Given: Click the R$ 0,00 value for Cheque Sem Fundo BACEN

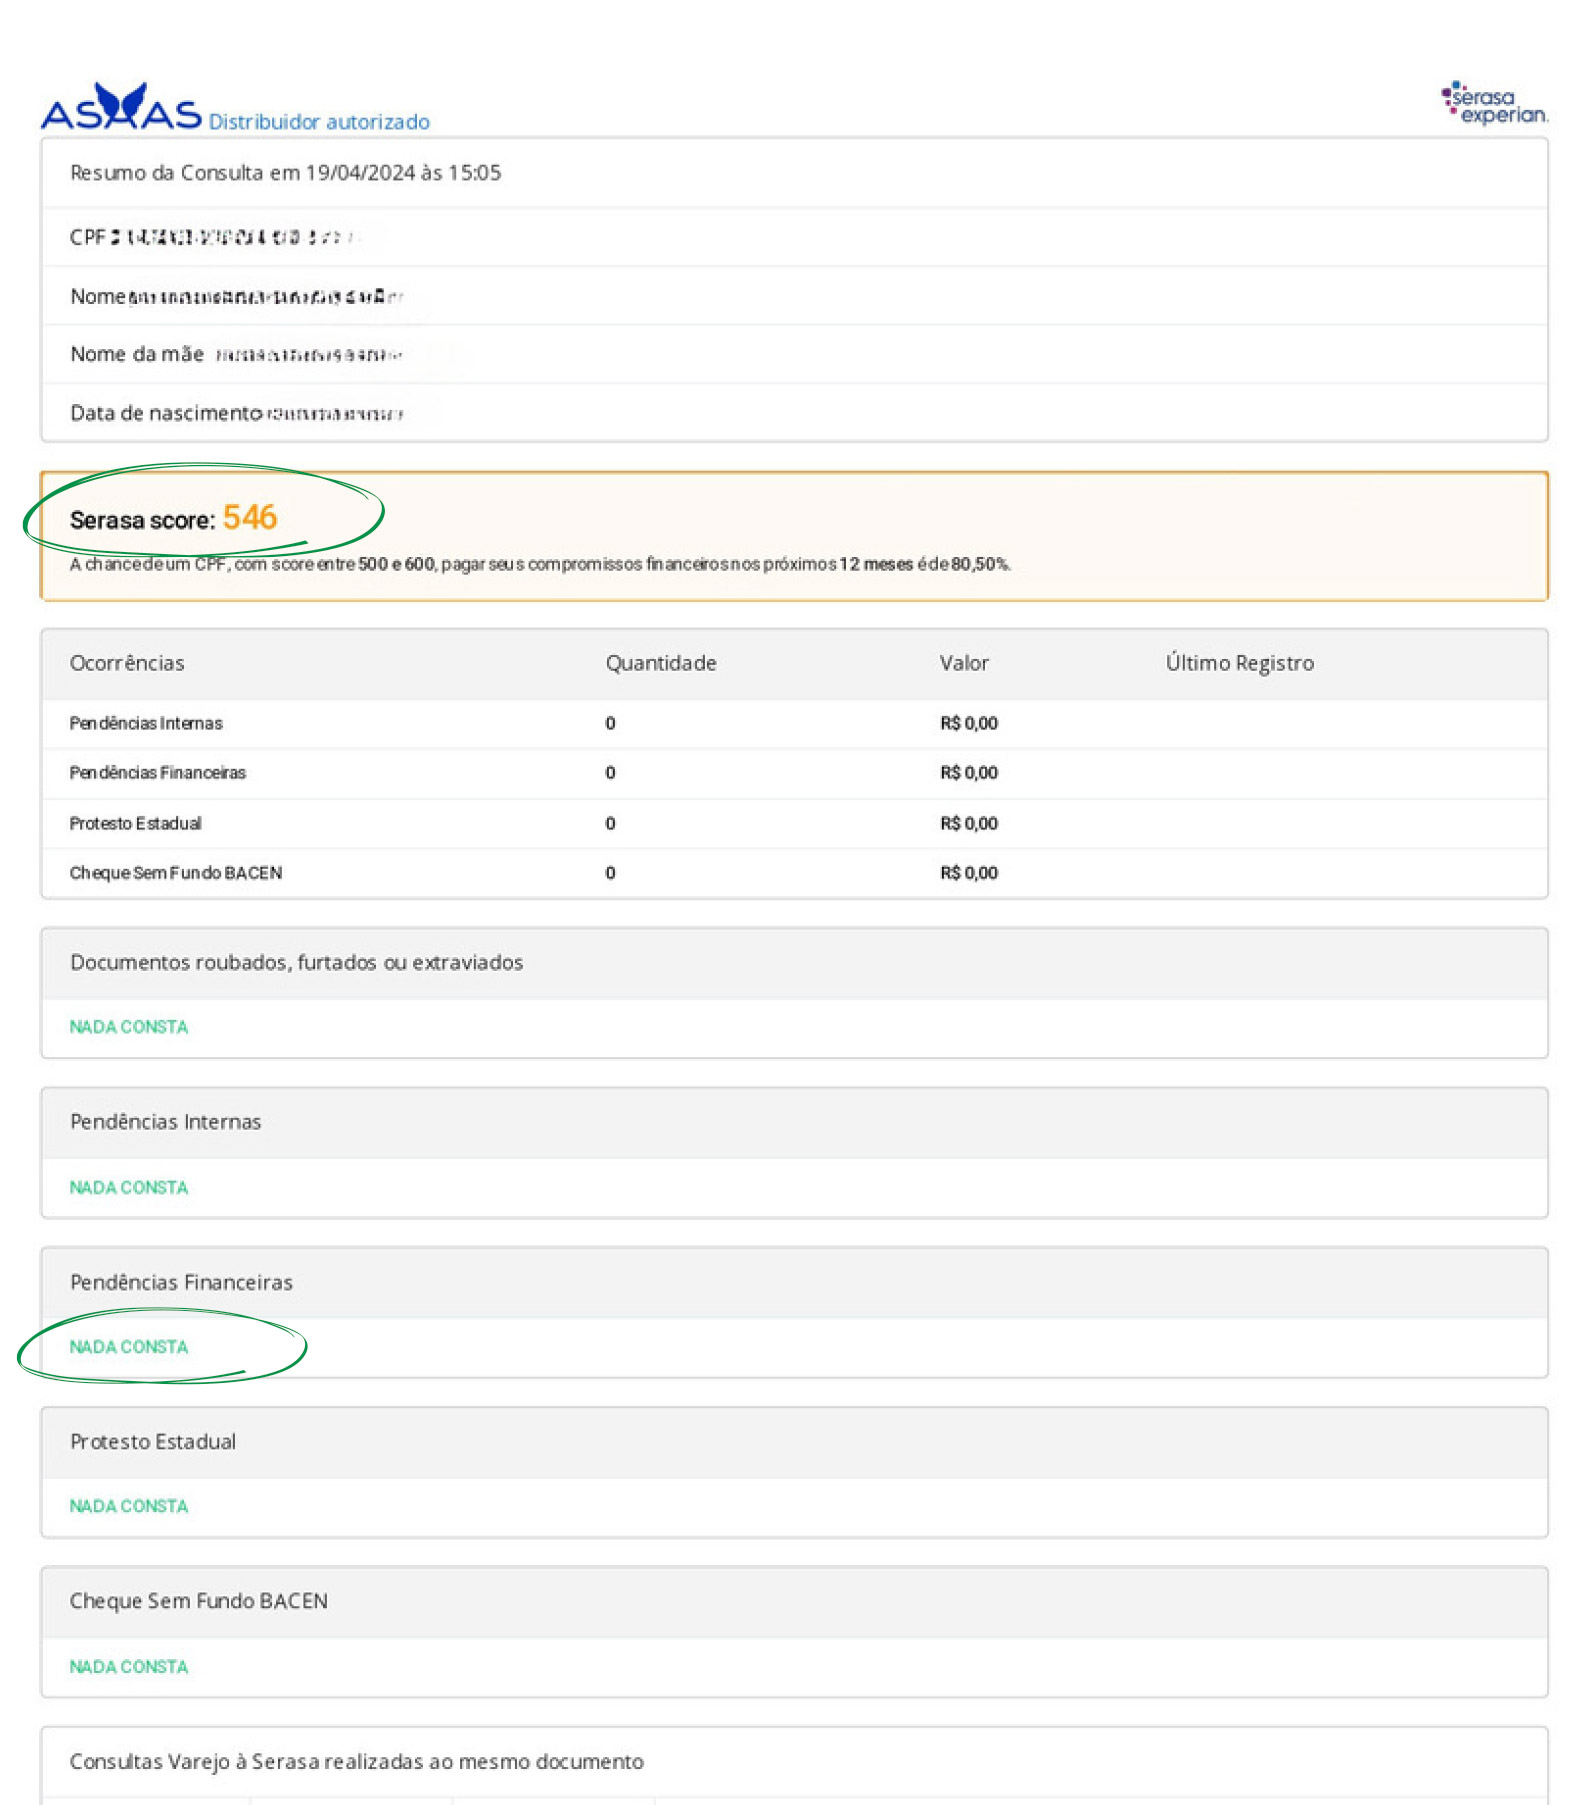Looking at the screenshot, I should pos(968,873).
